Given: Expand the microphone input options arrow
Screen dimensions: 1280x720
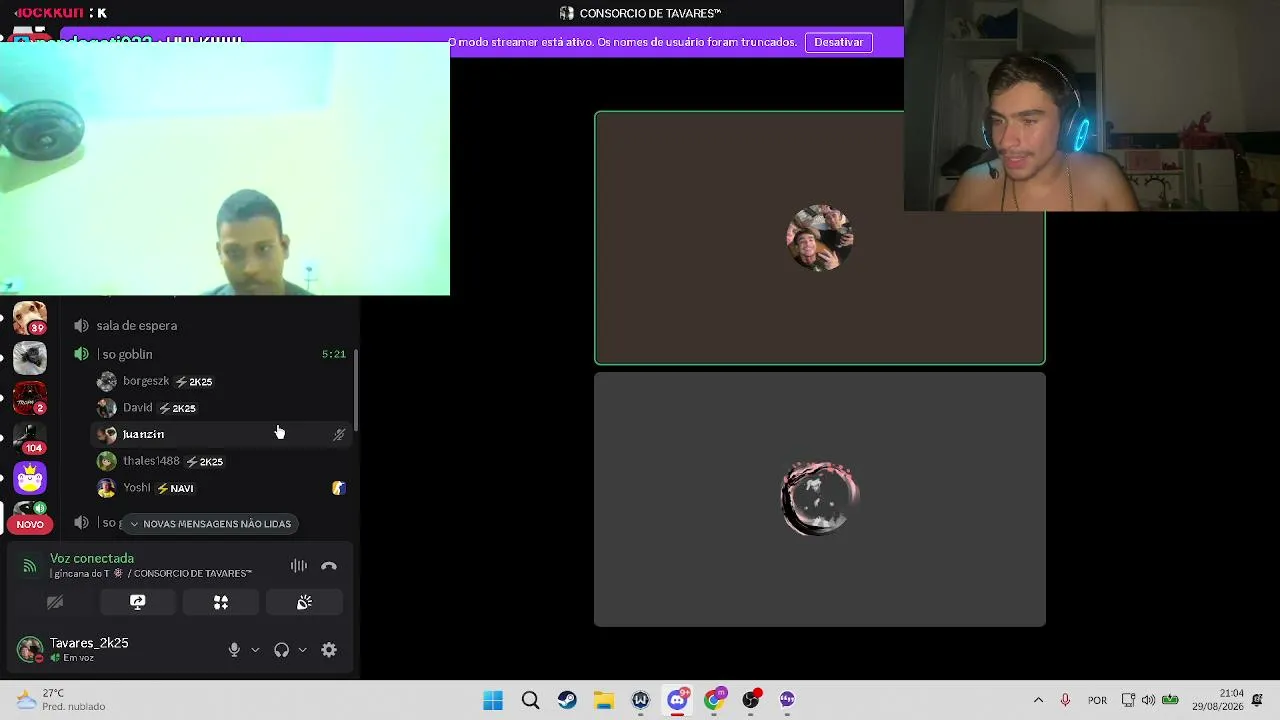Looking at the screenshot, I should click(255, 650).
